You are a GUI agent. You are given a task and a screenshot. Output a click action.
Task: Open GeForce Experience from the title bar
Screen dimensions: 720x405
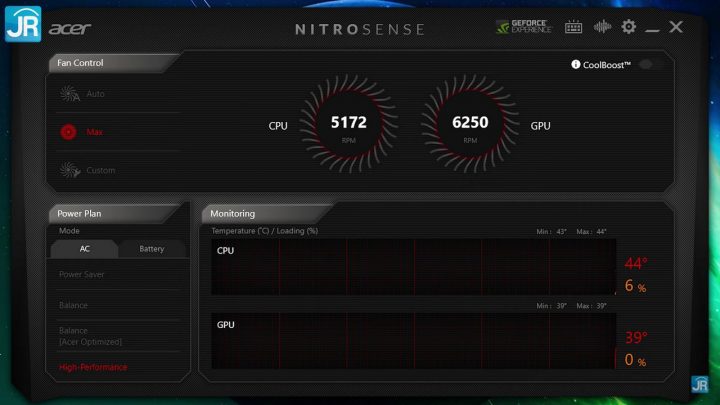[525, 27]
